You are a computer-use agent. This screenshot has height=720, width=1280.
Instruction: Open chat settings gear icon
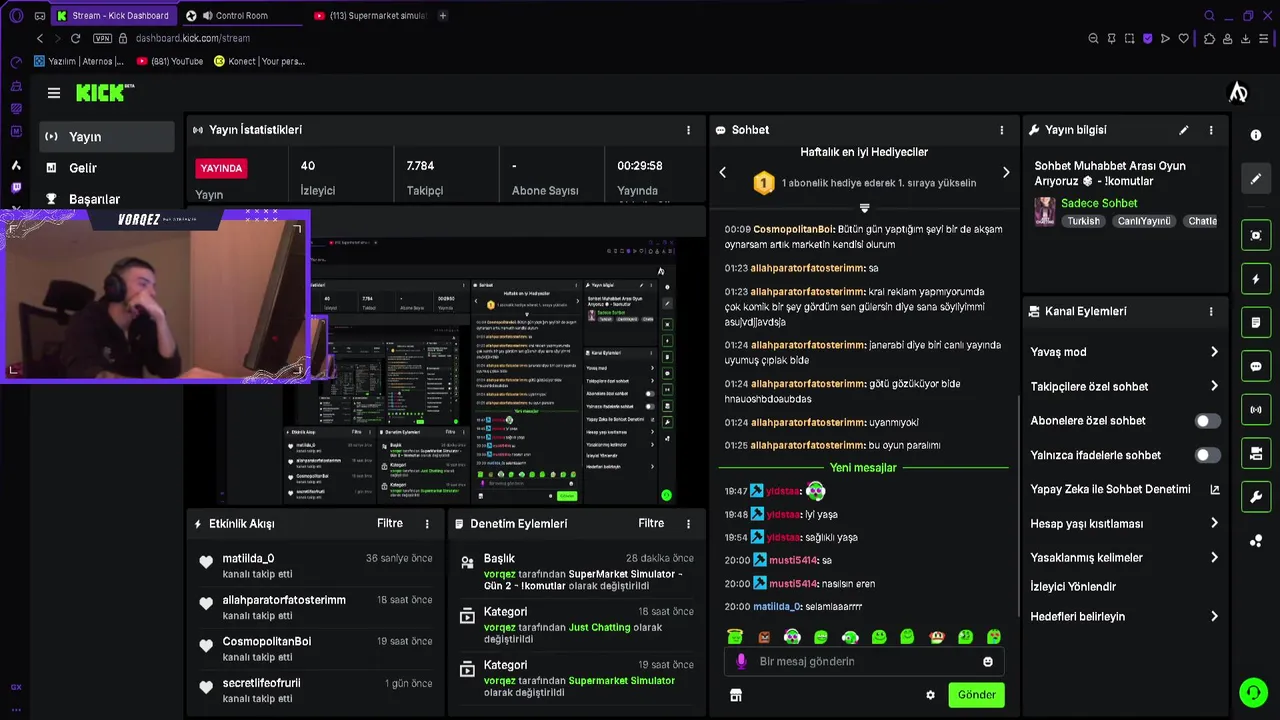click(x=930, y=695)
